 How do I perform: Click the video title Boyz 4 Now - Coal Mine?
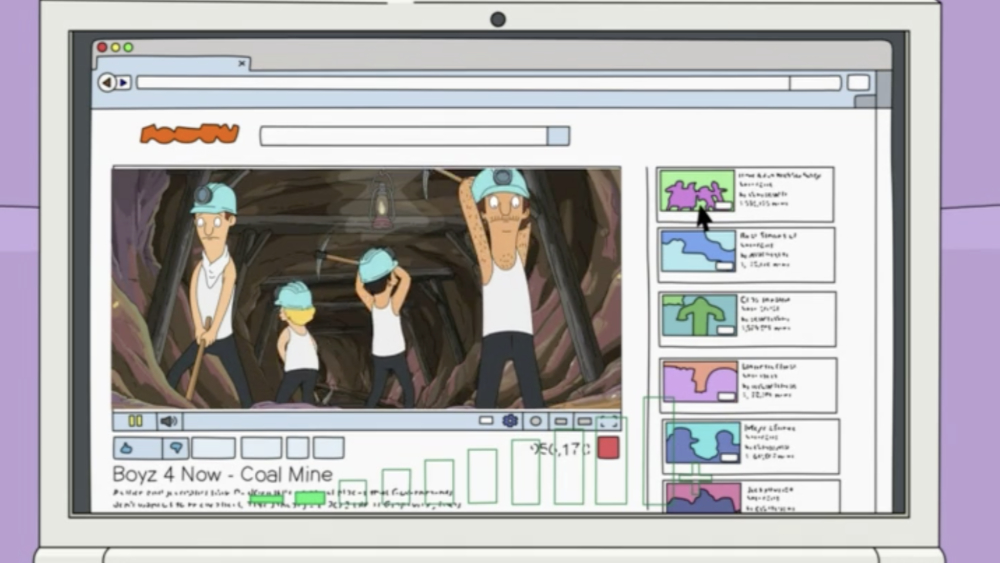[x=223, y=474]
